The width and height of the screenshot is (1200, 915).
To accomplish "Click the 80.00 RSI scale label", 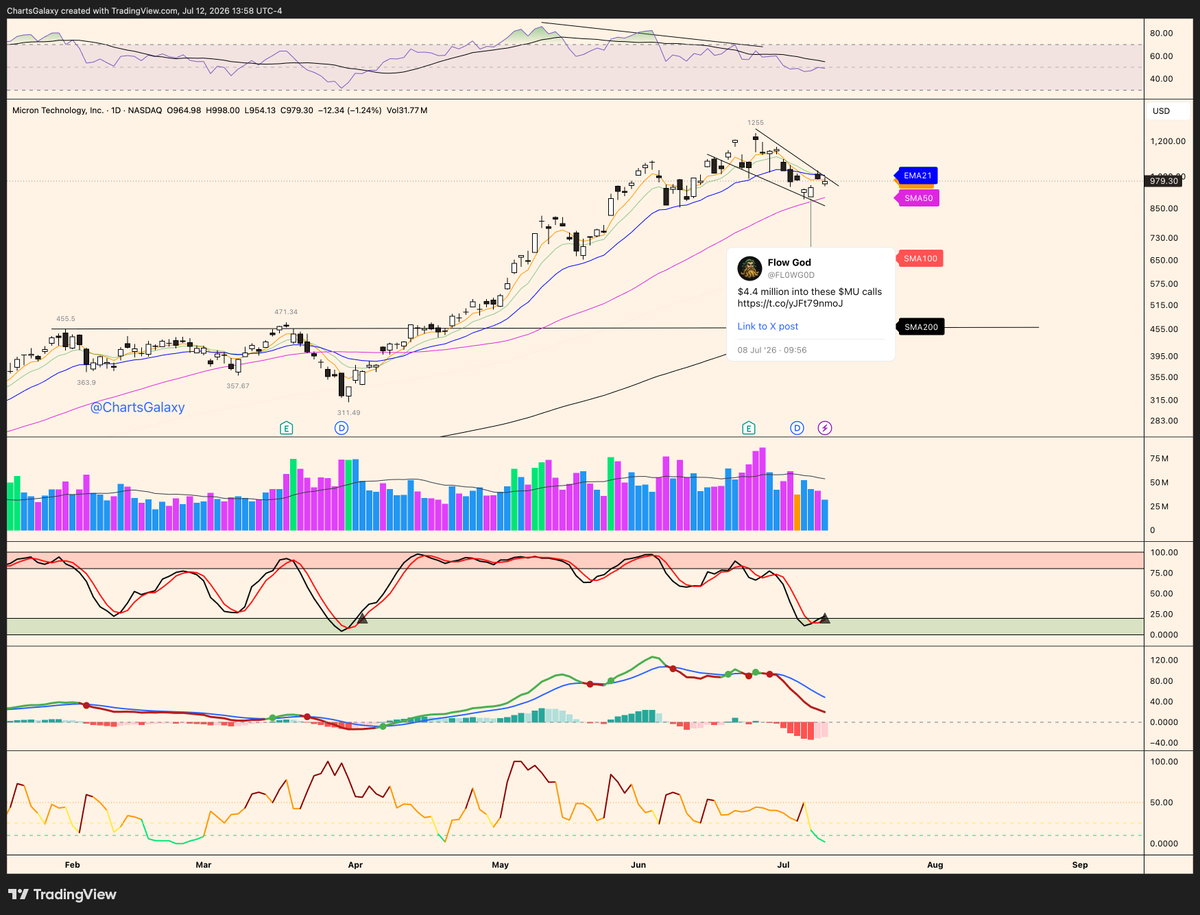I will pos(1161,33).
